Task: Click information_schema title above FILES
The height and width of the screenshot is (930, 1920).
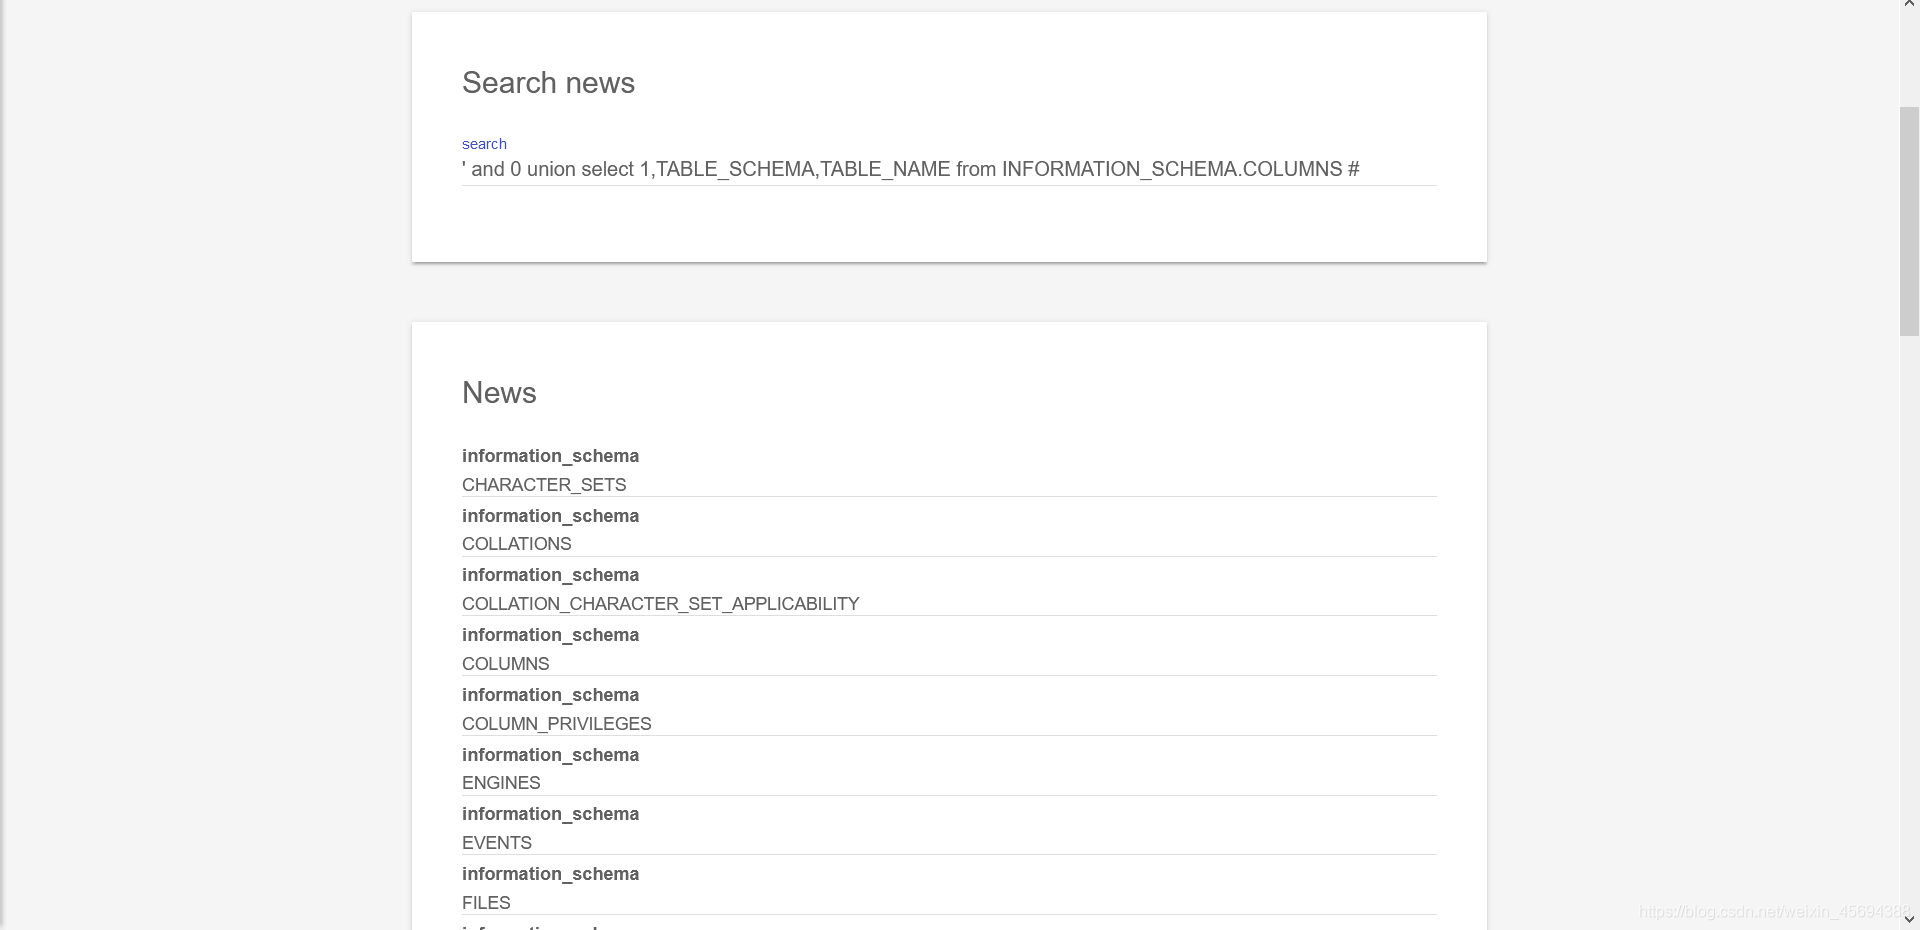Action: click(x=550, y=874)
